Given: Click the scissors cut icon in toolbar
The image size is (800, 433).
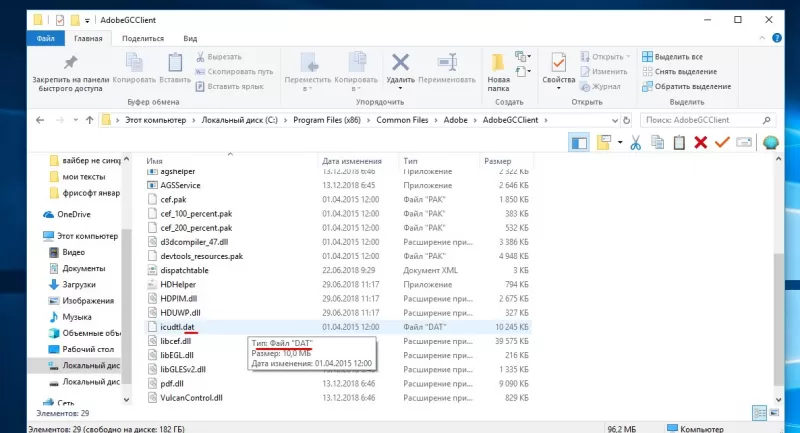Looking at the screenshot, I should tap(635, 143).
